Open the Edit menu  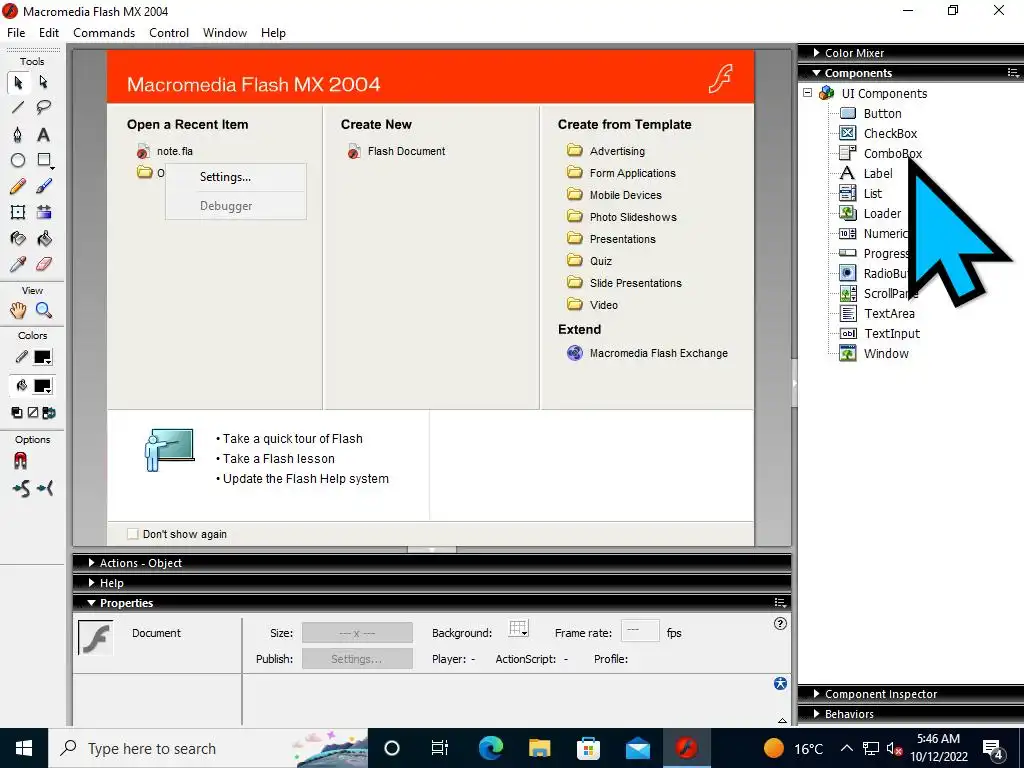click(x=49, y=33)
